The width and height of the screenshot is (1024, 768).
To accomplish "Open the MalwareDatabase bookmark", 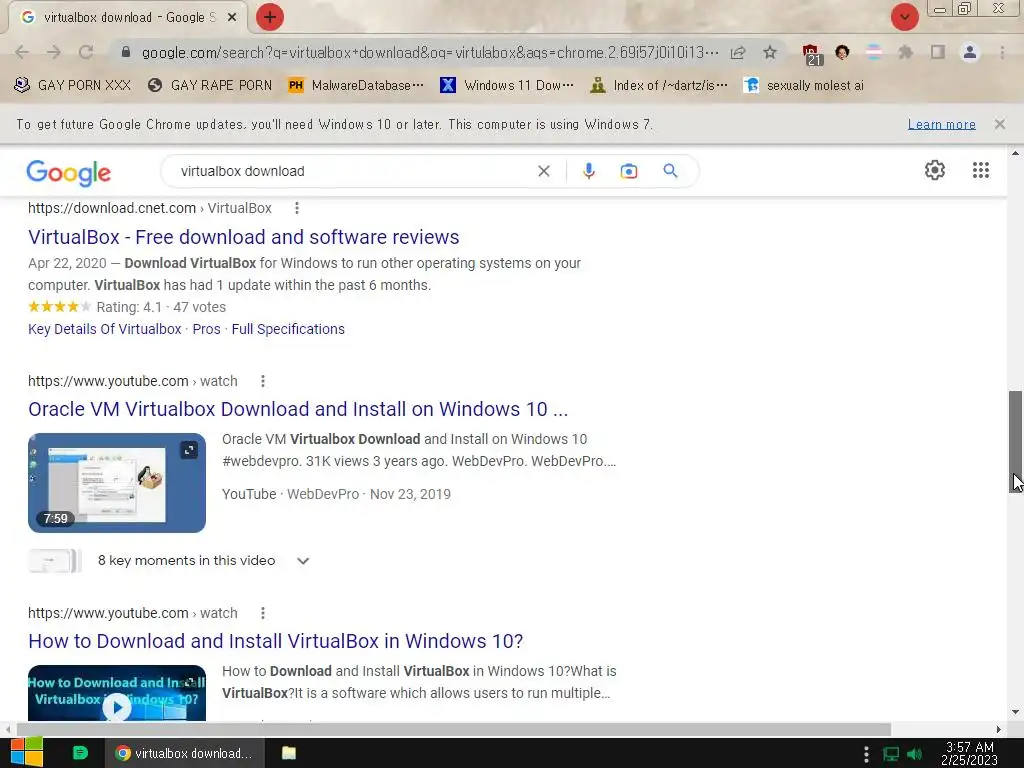I will tap(356, 85).
